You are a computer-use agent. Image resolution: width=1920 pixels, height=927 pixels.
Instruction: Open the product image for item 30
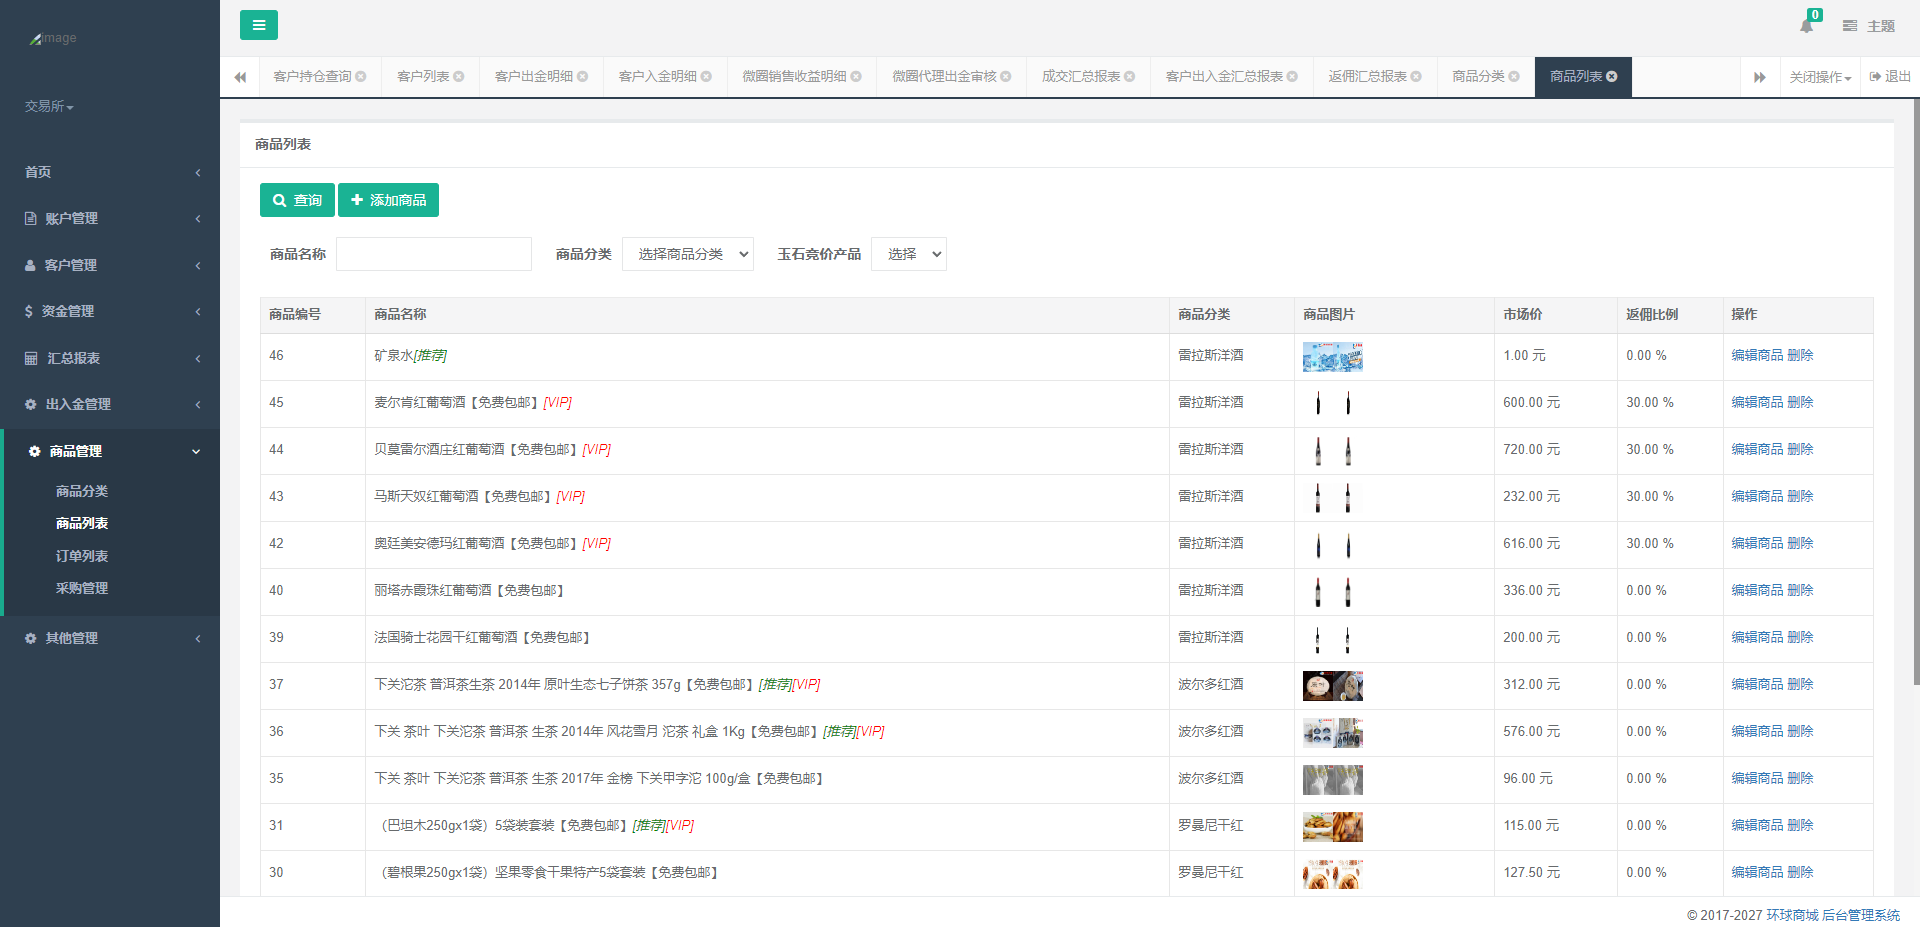[1333, 874]
